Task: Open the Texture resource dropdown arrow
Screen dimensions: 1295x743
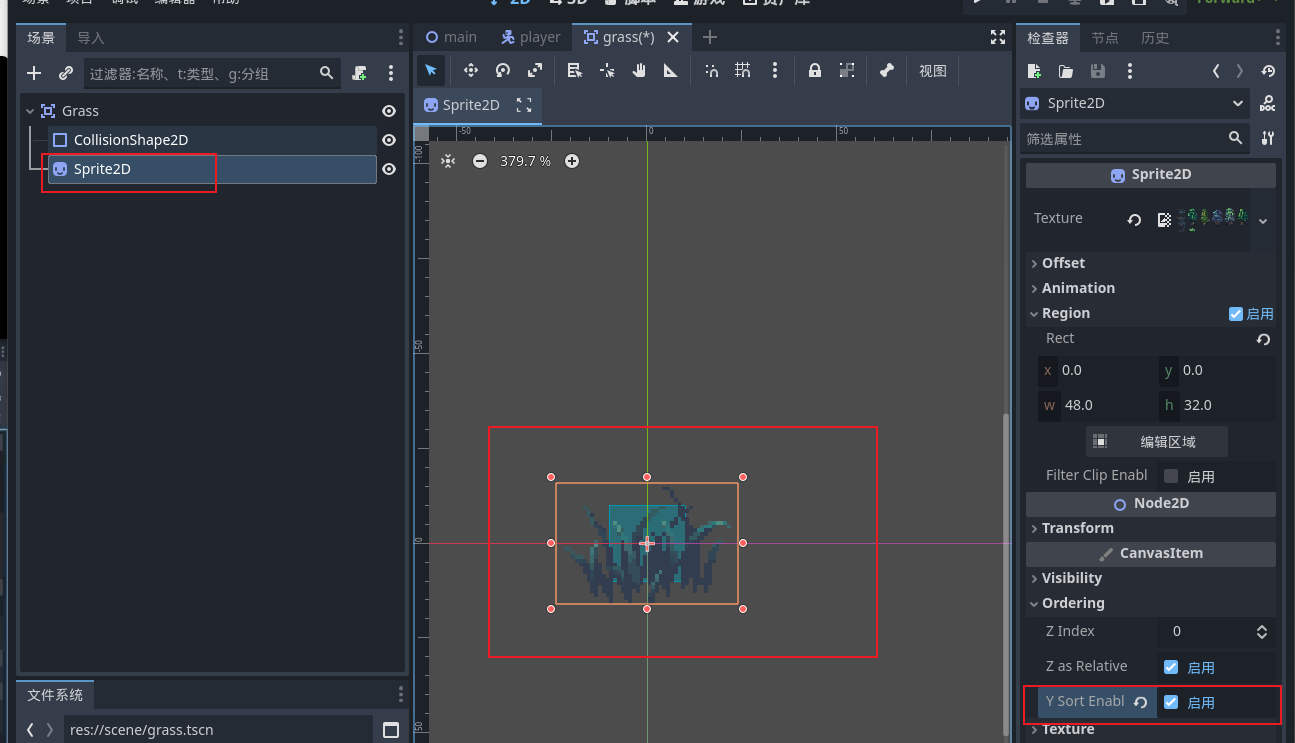Action: [x=1263, y=221]
